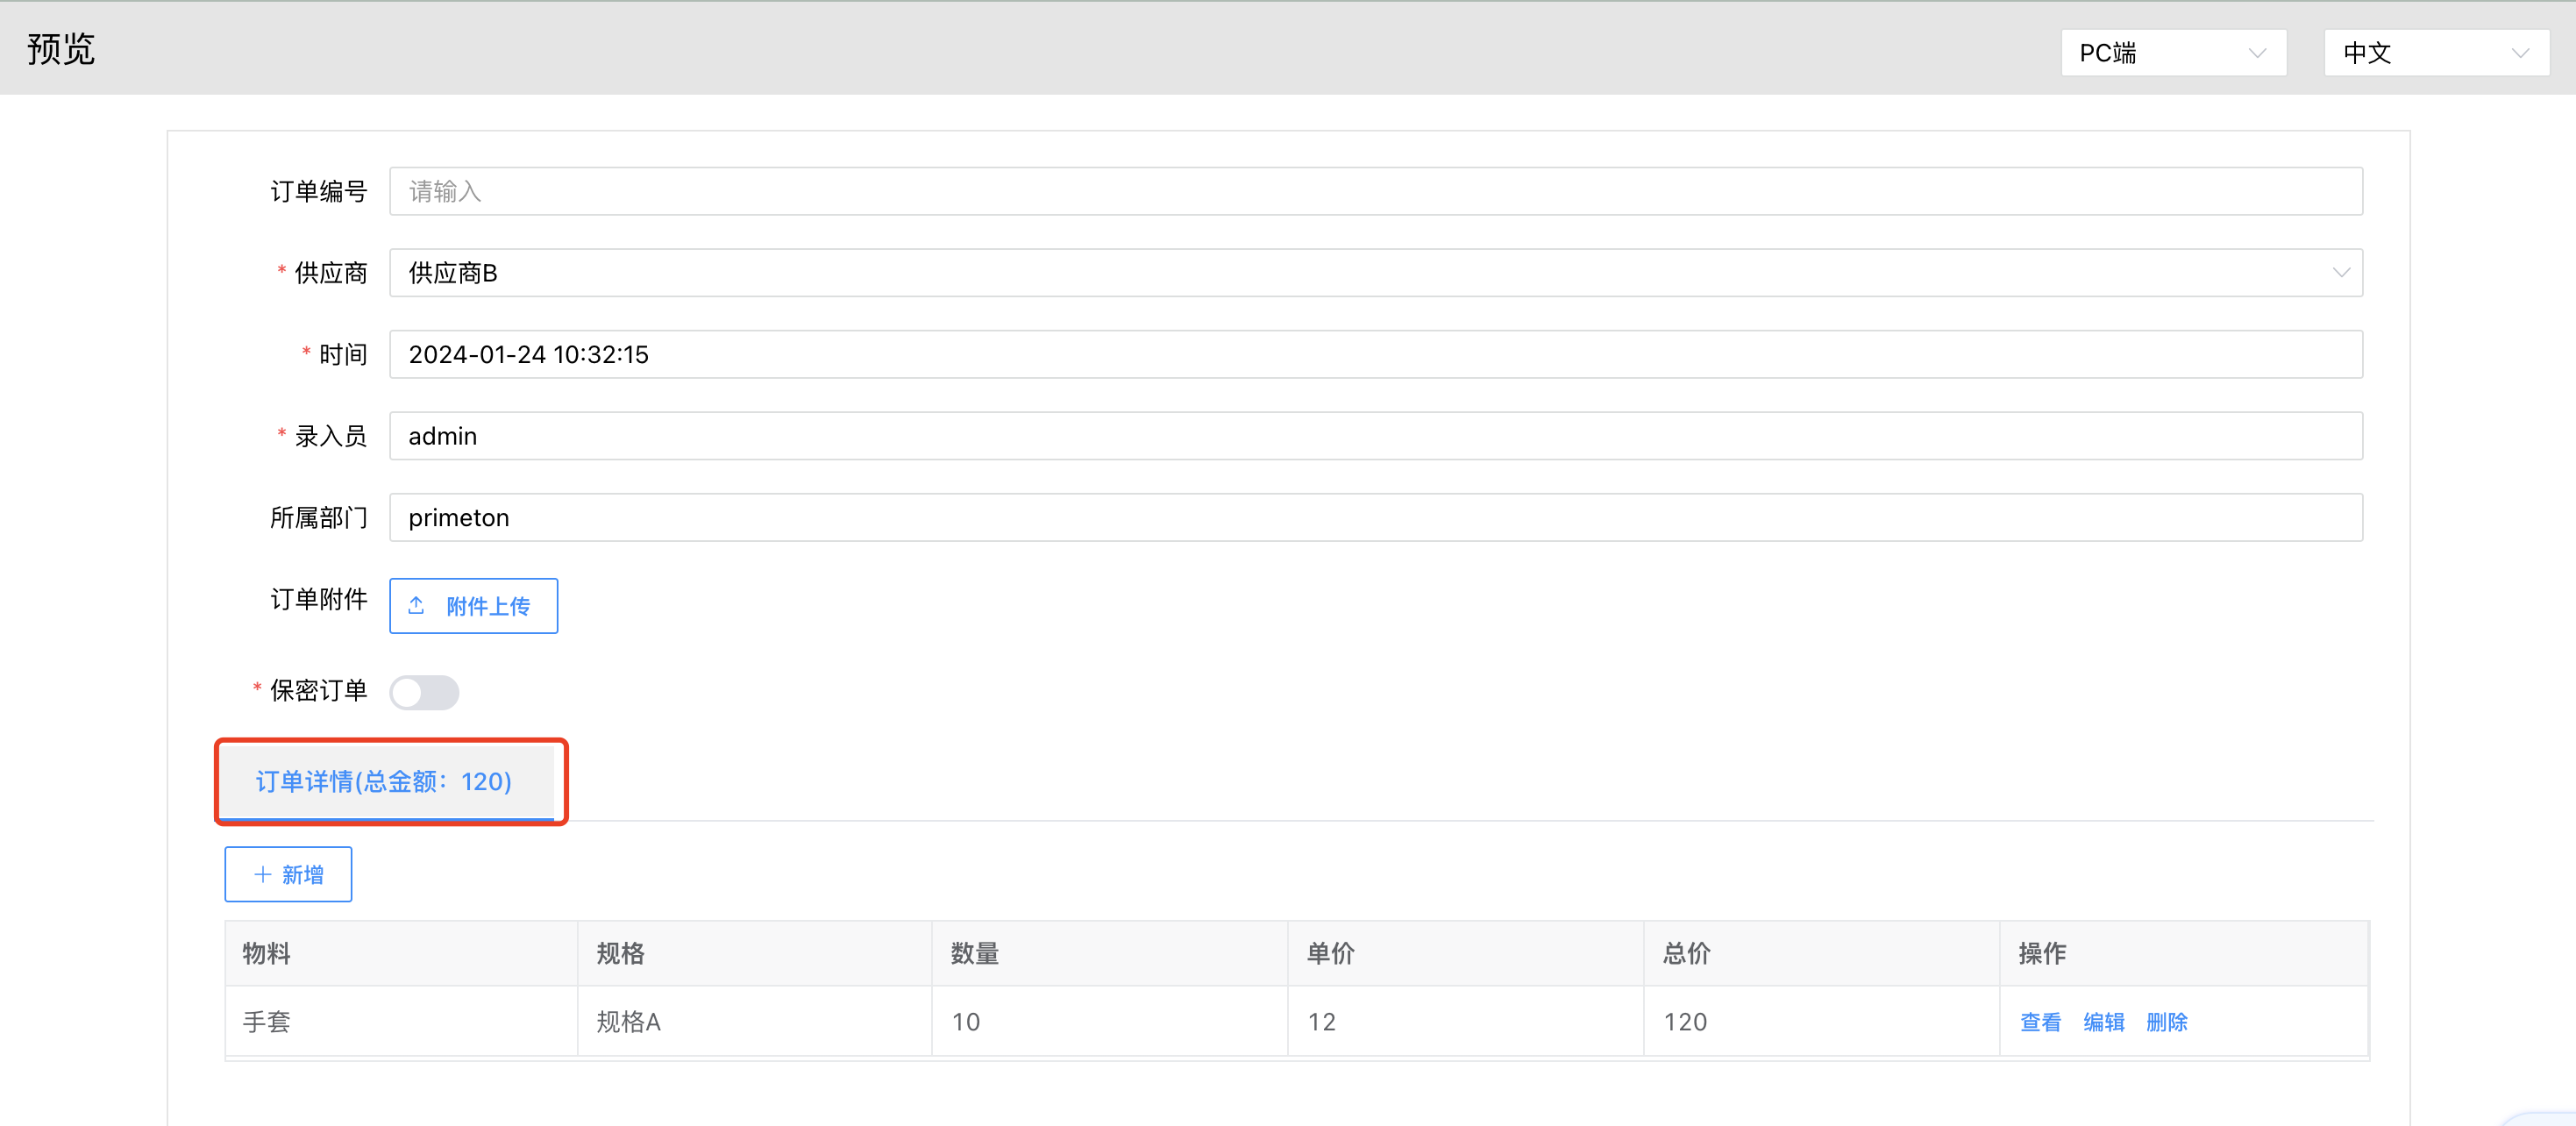Viewport: 2576px width, 1126px height.
Task: Click the 手套 table cell
Action: tap(267, 1022)
